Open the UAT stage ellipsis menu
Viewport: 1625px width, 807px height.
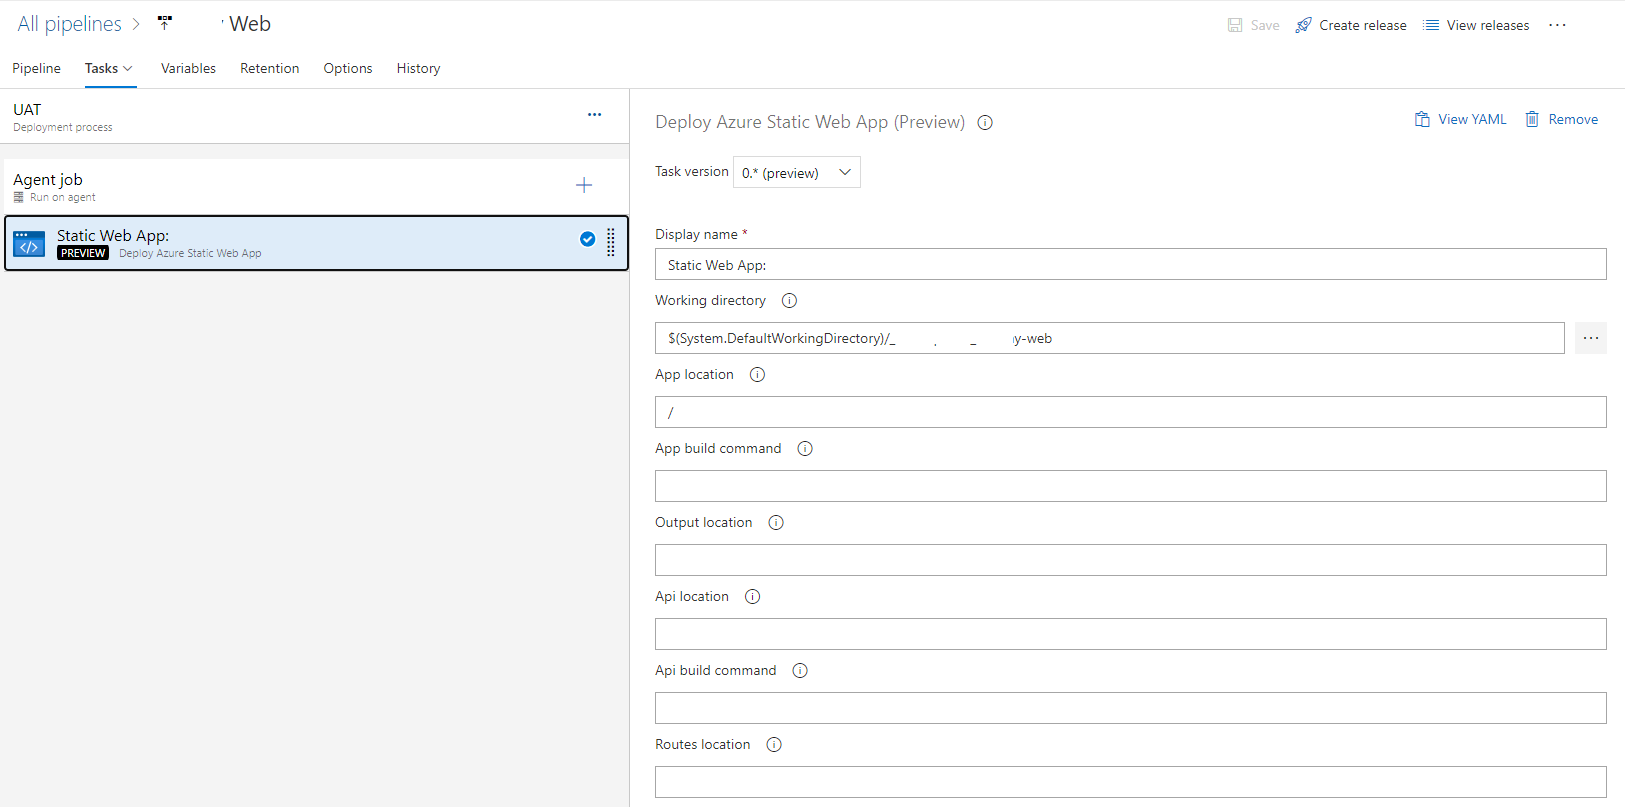594,115
